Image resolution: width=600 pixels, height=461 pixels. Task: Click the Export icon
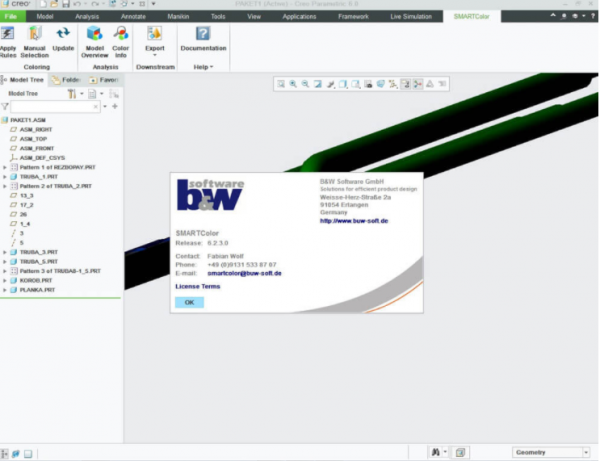[x=155, y=34]
